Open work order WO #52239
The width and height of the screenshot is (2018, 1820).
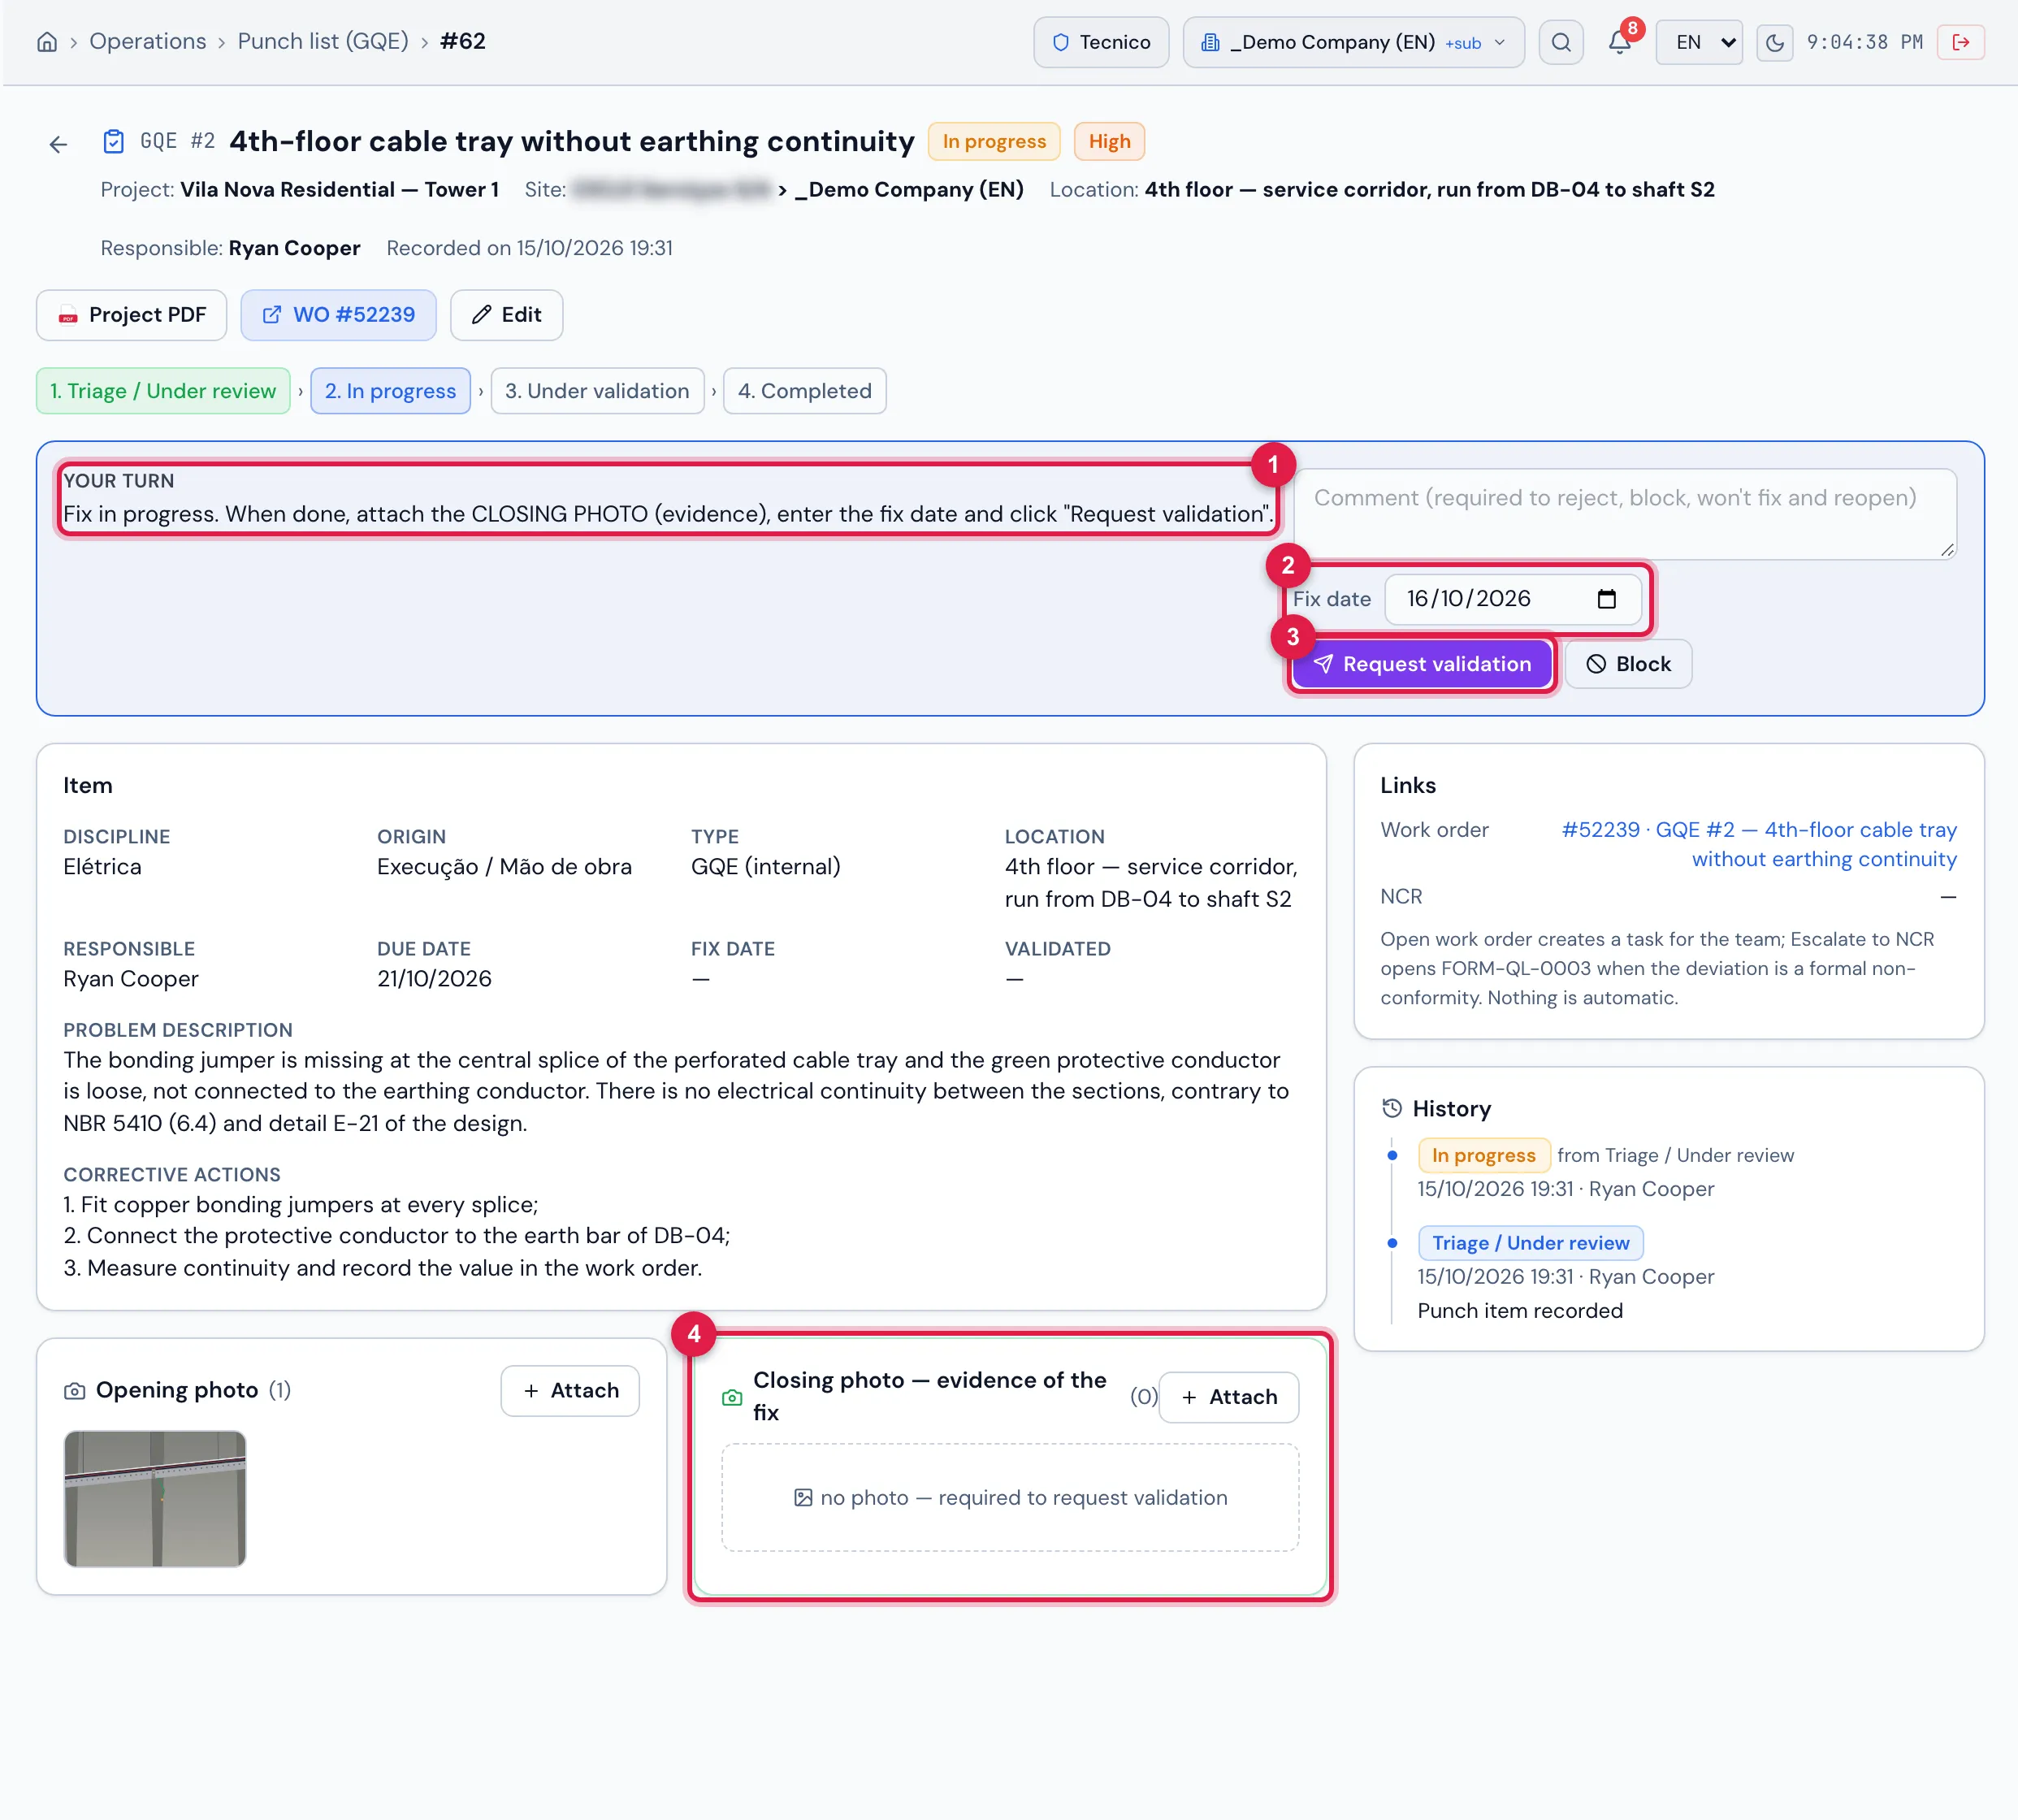338,315
